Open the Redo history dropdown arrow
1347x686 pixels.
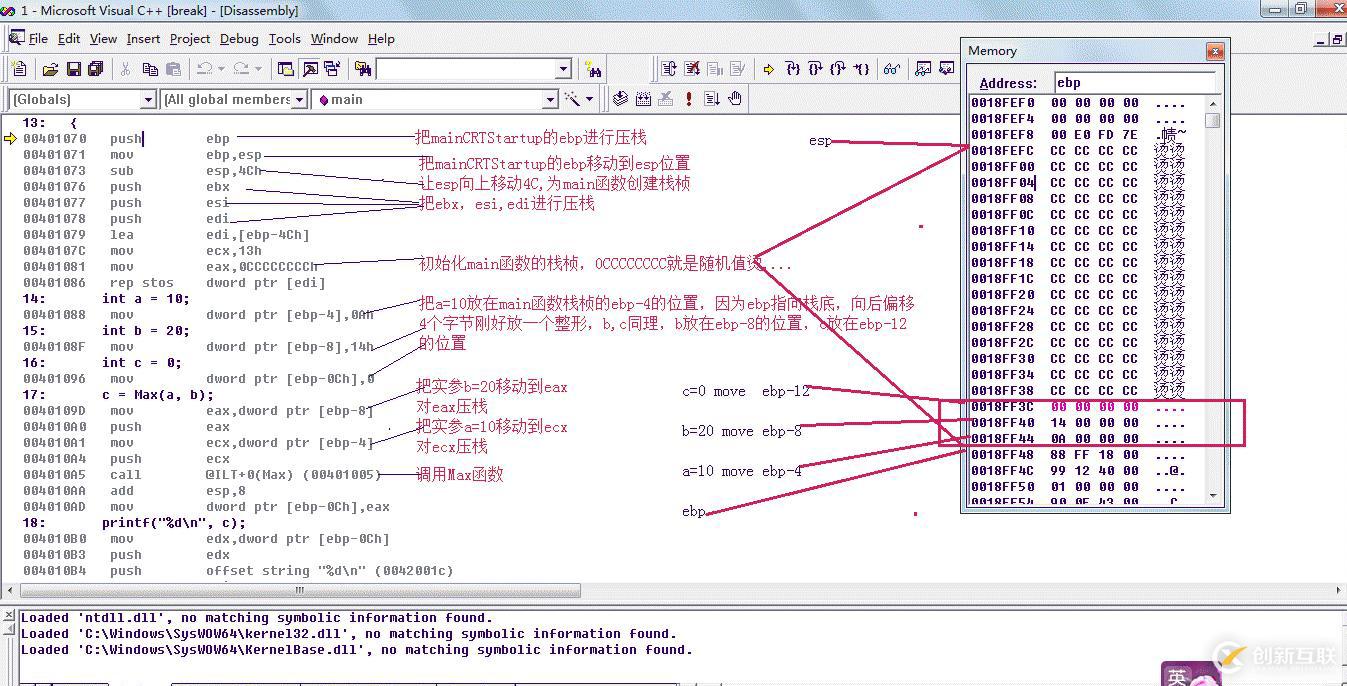pos(258,69)
